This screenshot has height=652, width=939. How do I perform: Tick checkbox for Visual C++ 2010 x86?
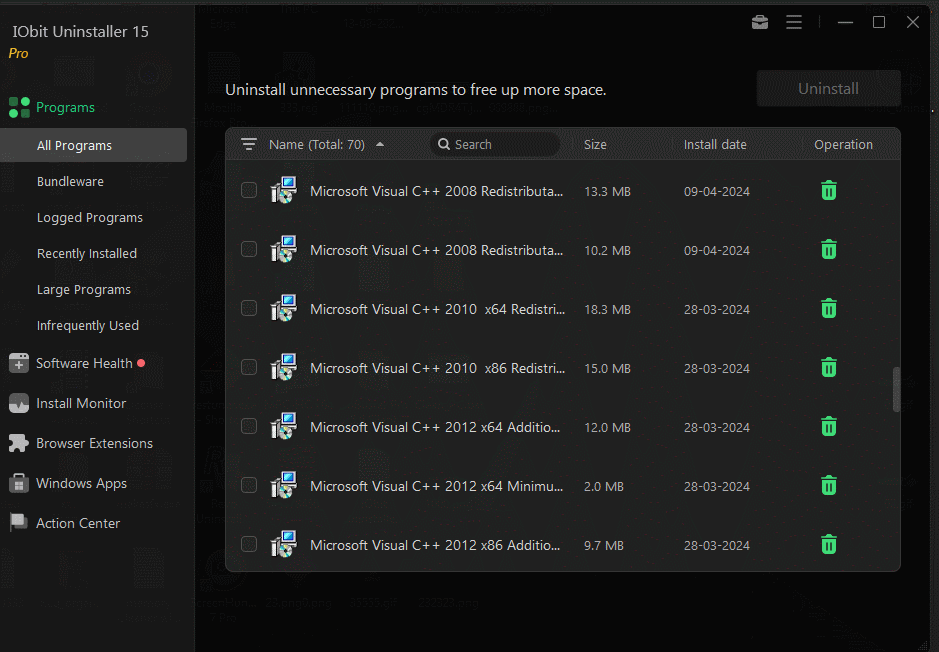tap(249, 366)
